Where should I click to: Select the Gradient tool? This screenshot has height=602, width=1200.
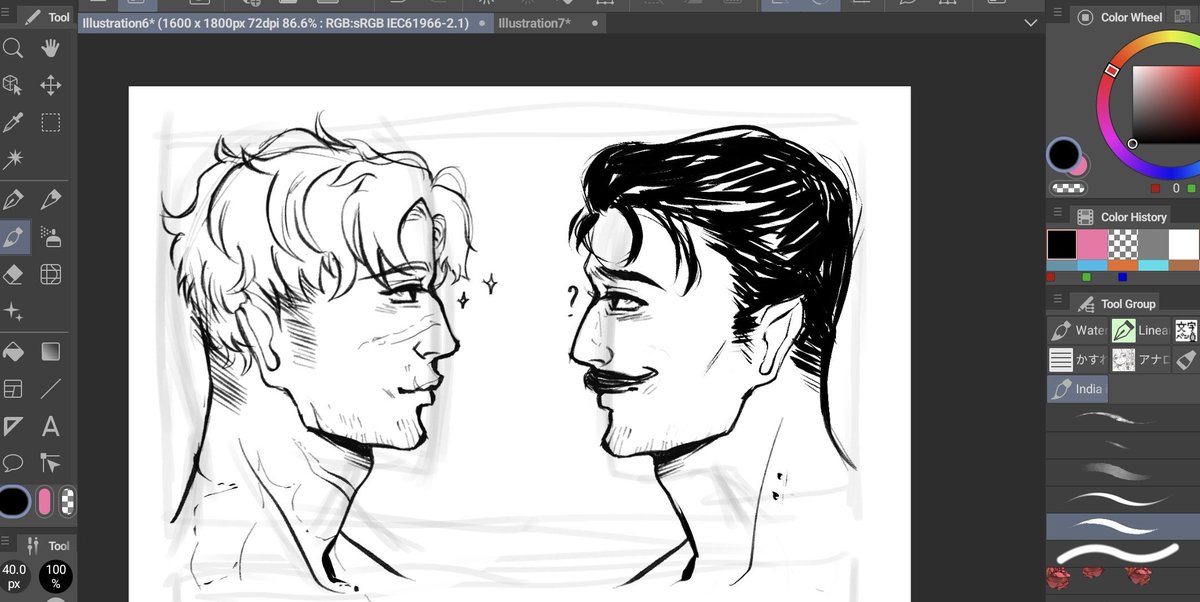click(51, 351)
